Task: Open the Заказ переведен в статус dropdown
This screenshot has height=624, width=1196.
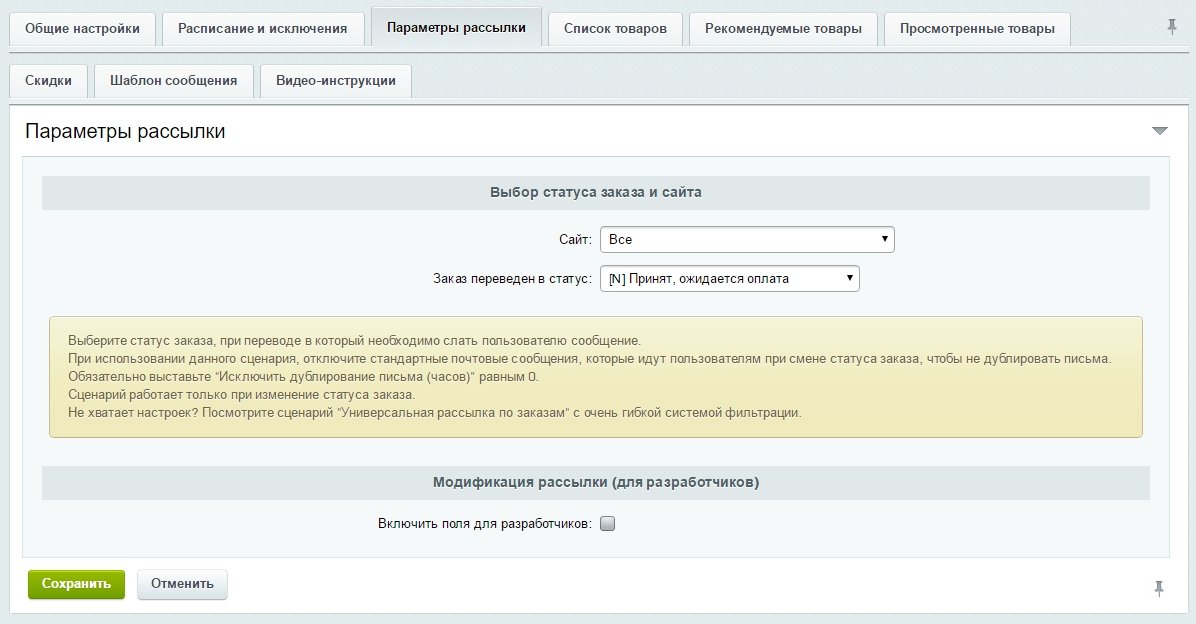Action: [x=730, y=279]
